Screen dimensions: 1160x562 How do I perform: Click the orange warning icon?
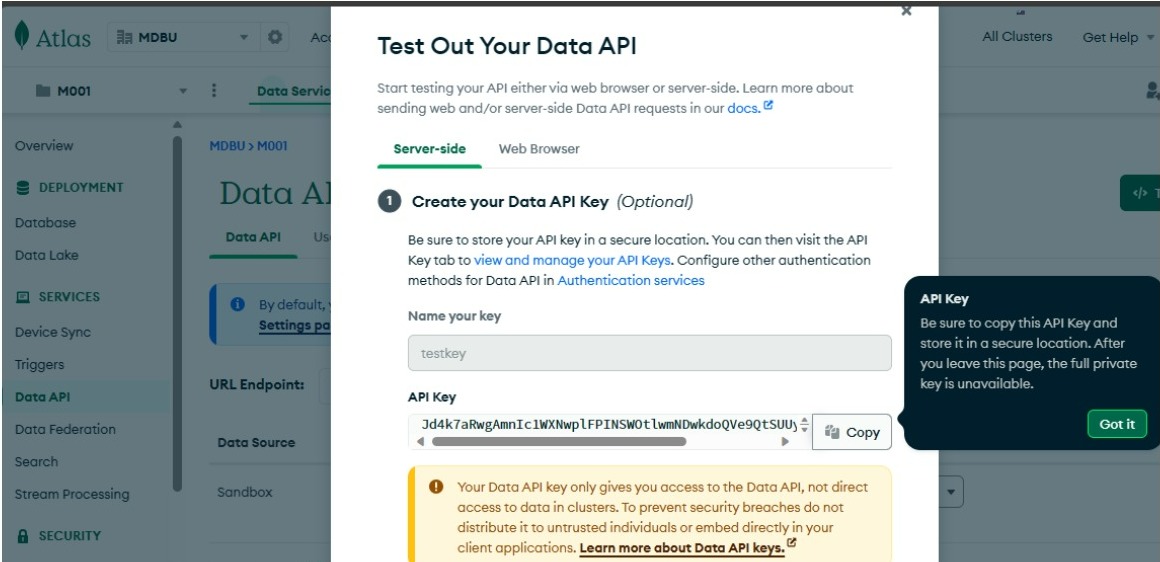click(436, 487)
